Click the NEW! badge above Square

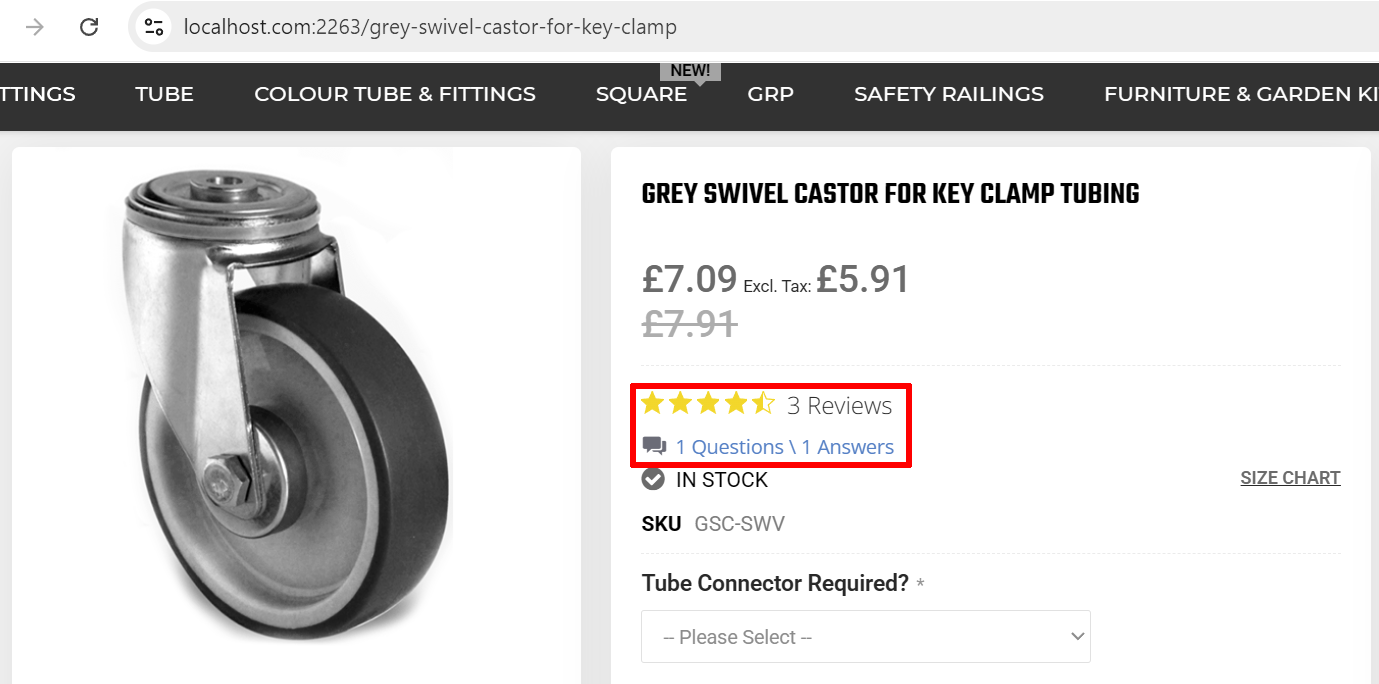tap(690, 70)
